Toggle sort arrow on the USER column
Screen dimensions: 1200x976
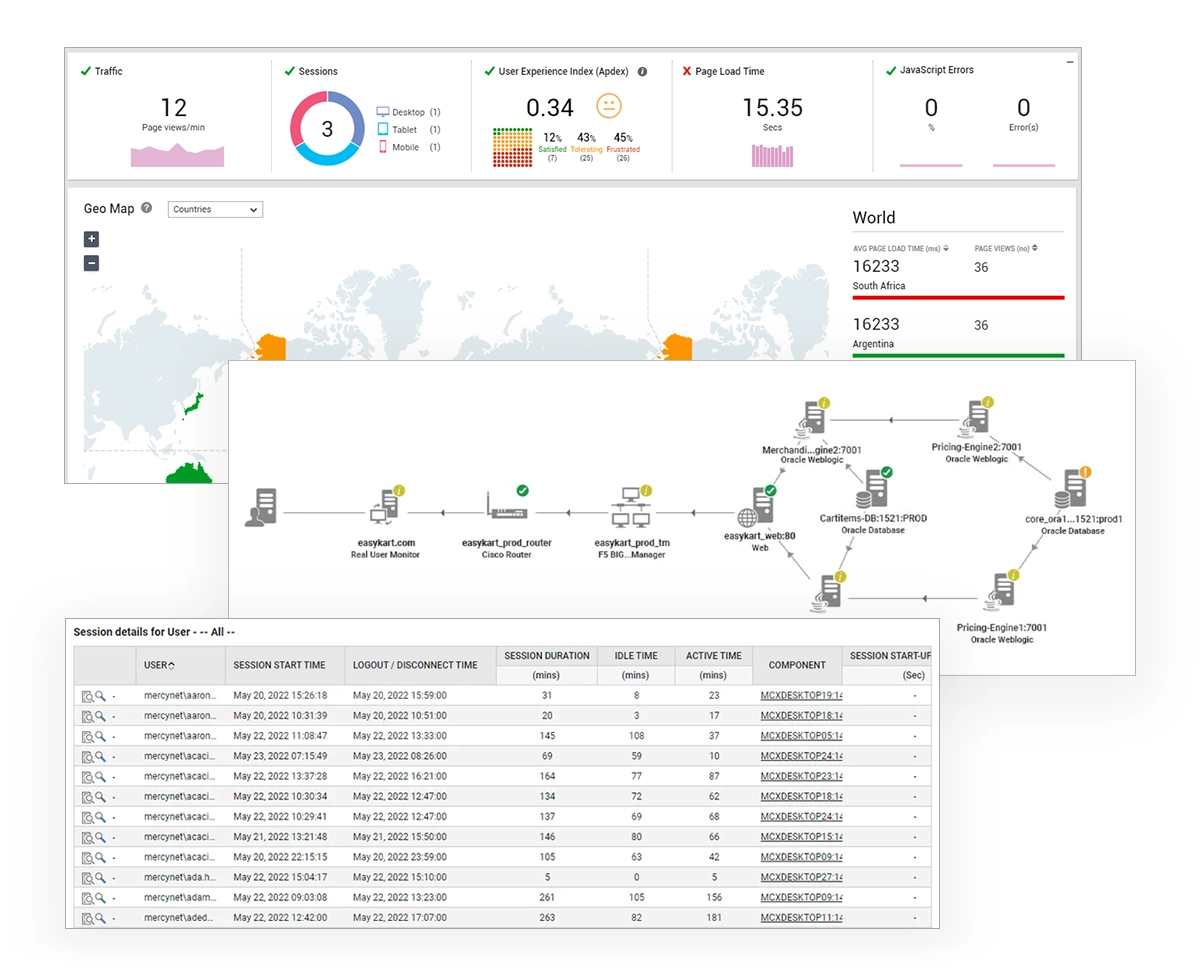172,665
